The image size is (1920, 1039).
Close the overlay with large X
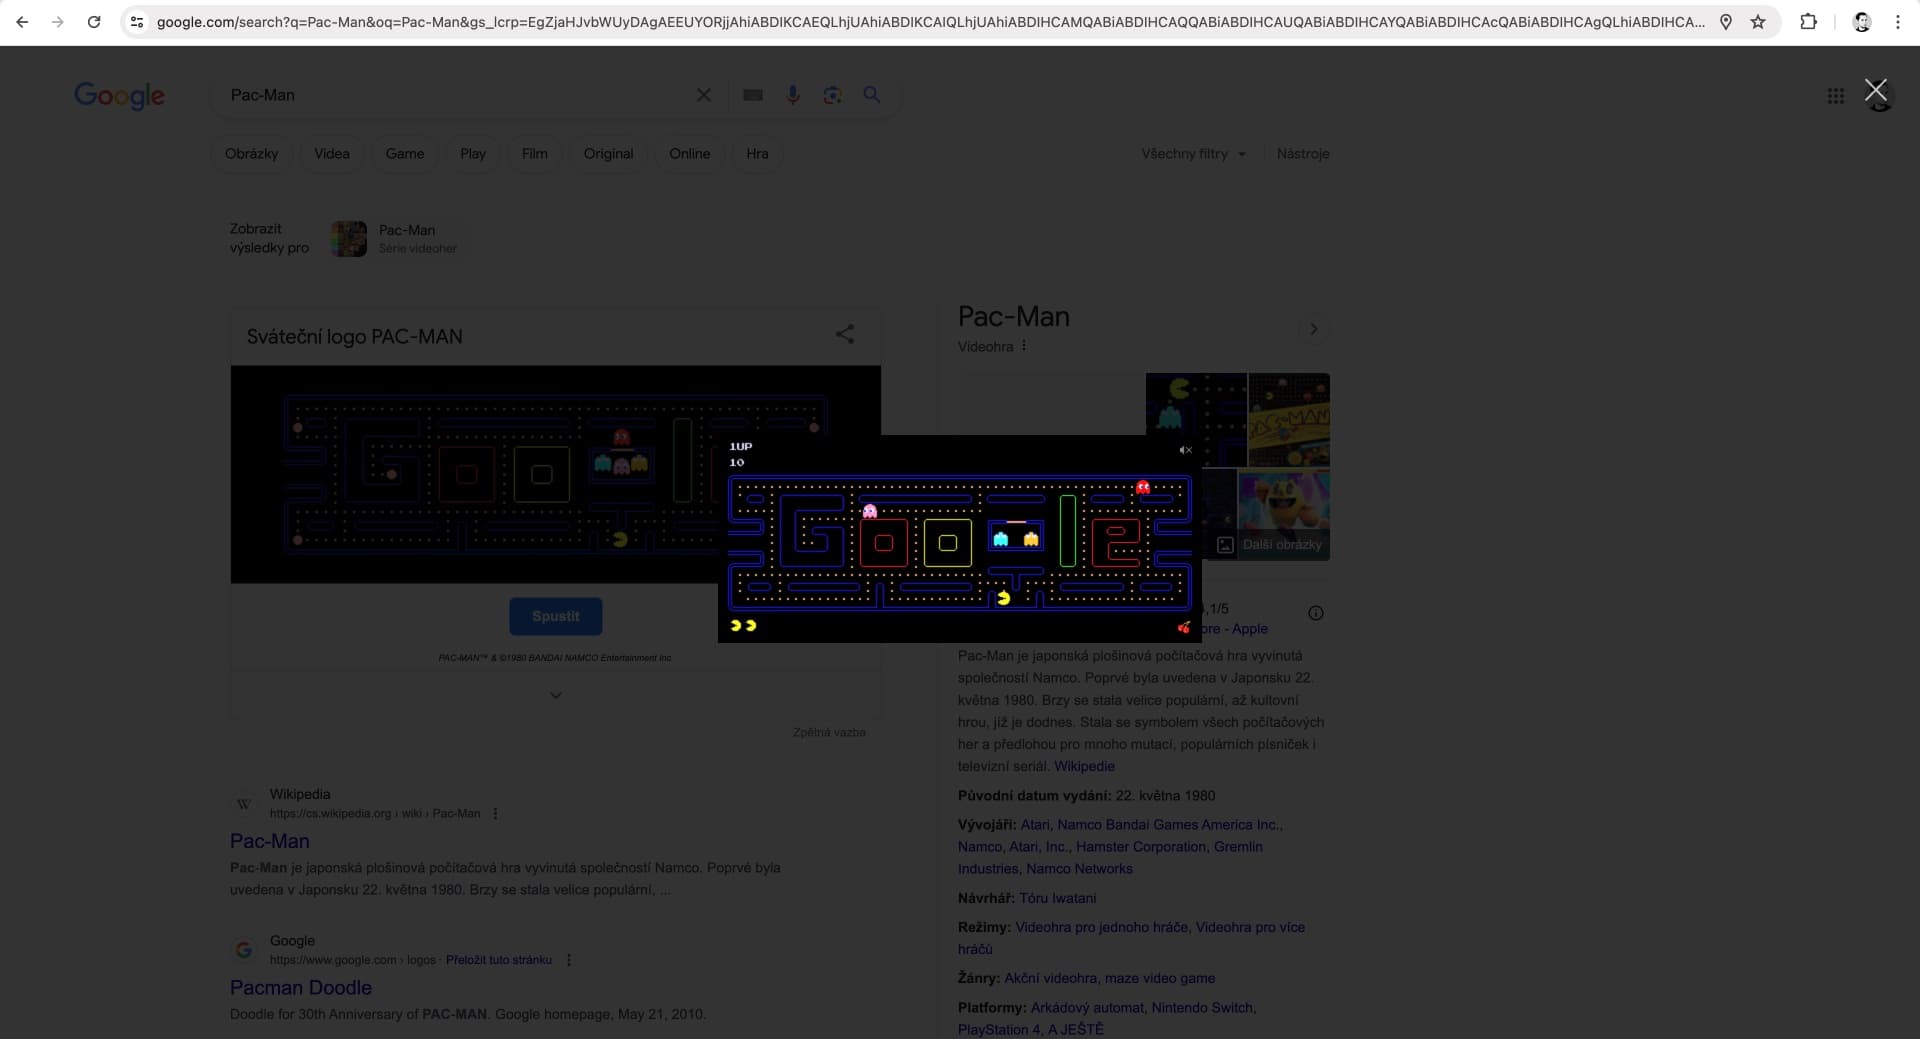tap(1876, 90)
